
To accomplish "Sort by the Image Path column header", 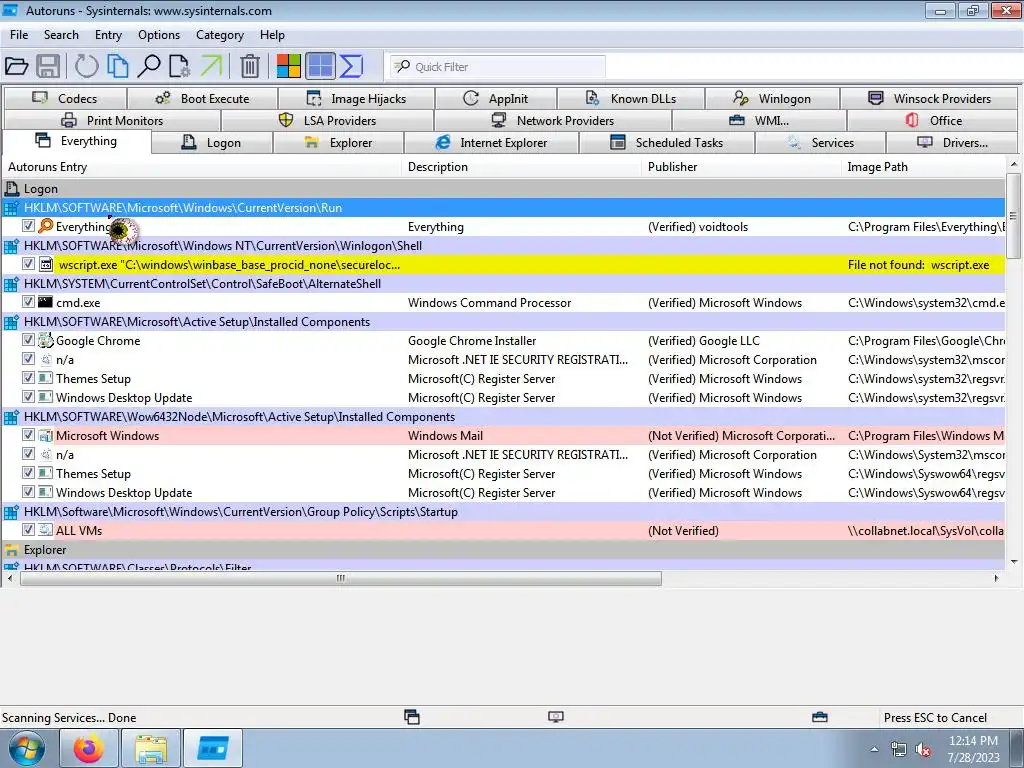I will coord(923,167).
